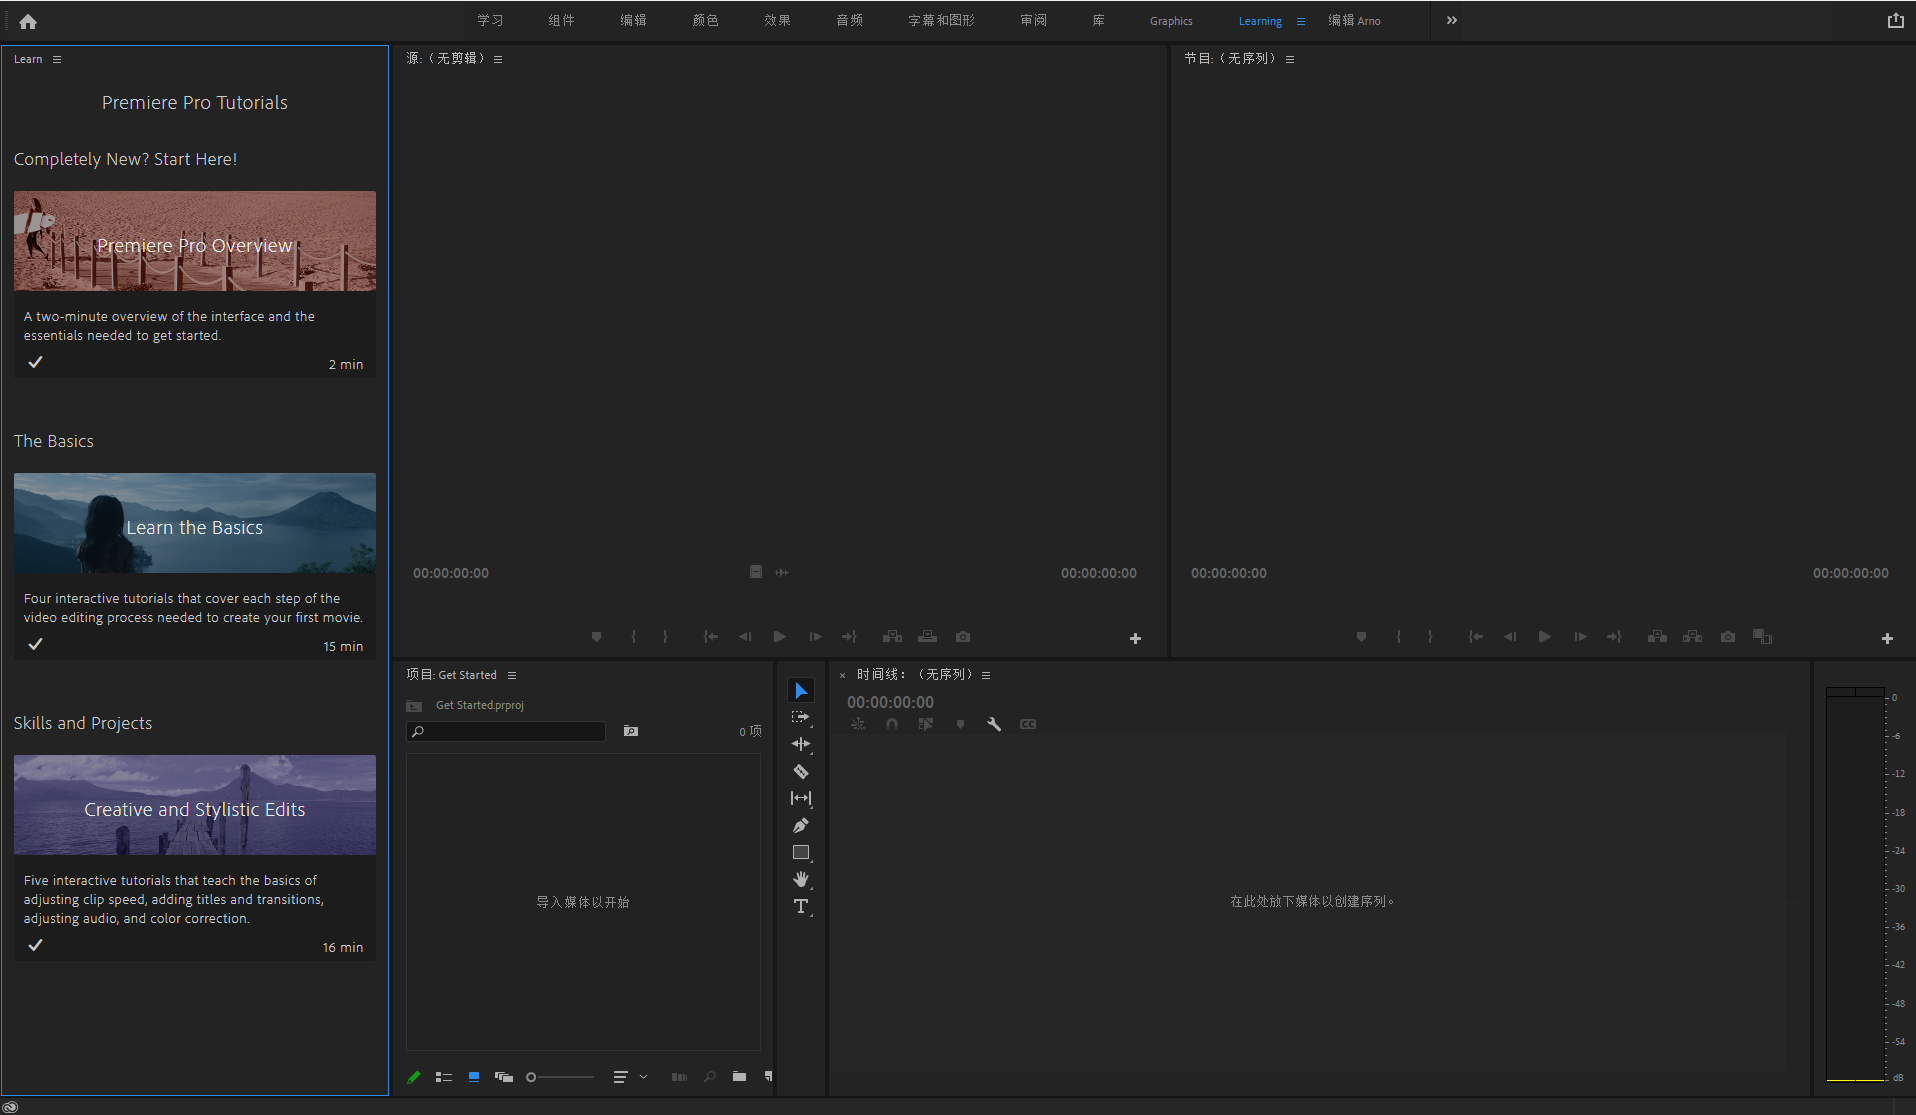This screenshot has height=1115, width=1916.
Task: Open Program monitor button editor plus
Action: point(1887,638)
